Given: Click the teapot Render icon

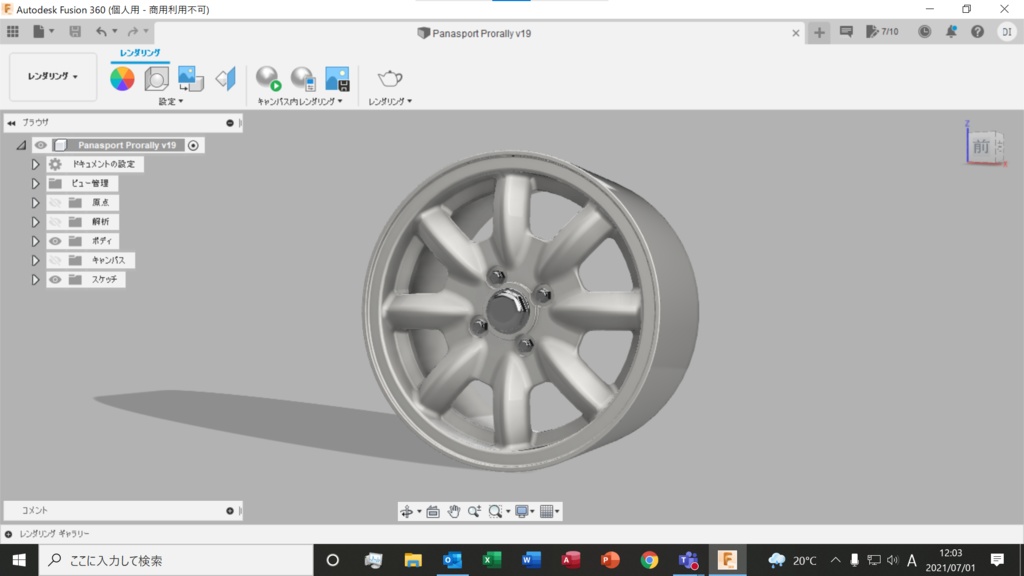Looking at the screenshot, I should (390, 79).
